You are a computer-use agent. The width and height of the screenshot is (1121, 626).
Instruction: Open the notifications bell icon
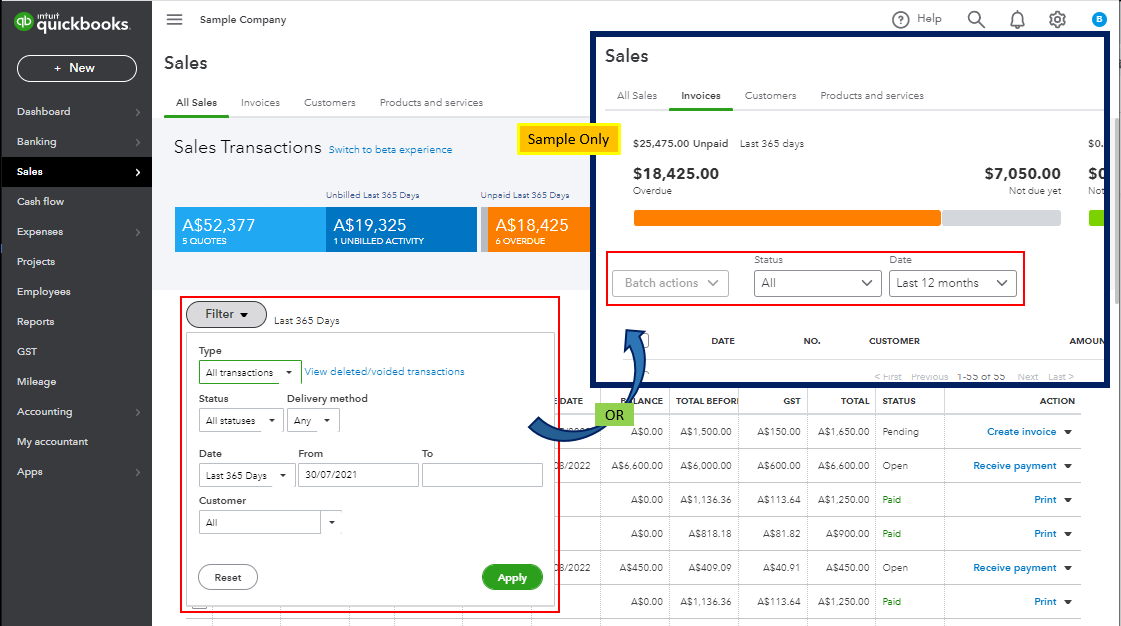point(1017,19)
